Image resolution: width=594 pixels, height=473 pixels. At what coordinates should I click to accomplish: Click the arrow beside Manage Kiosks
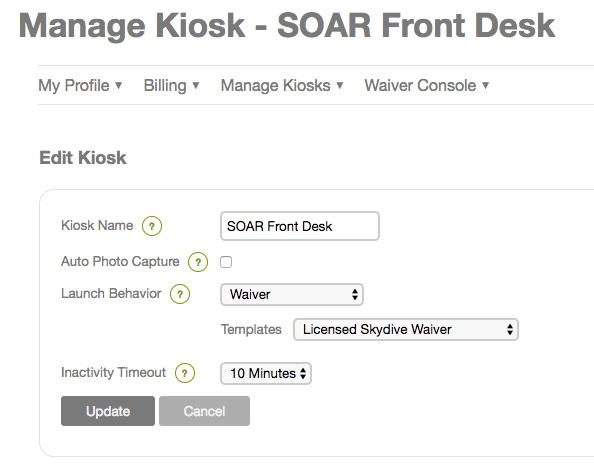[340, 86]
